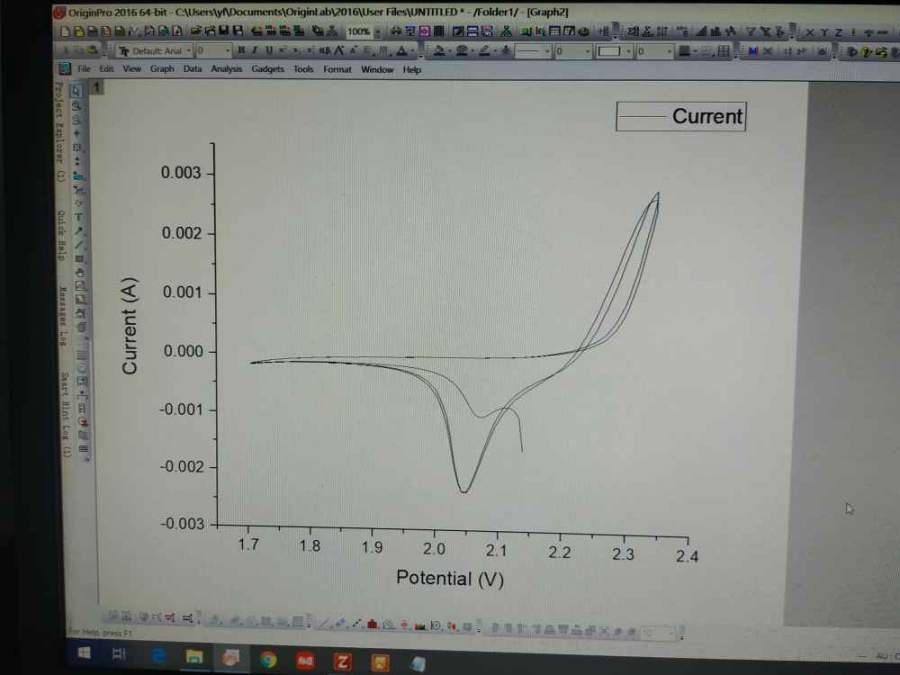Open the File menu
Viewport: 900px width, 675px height.
pos(84,69)
